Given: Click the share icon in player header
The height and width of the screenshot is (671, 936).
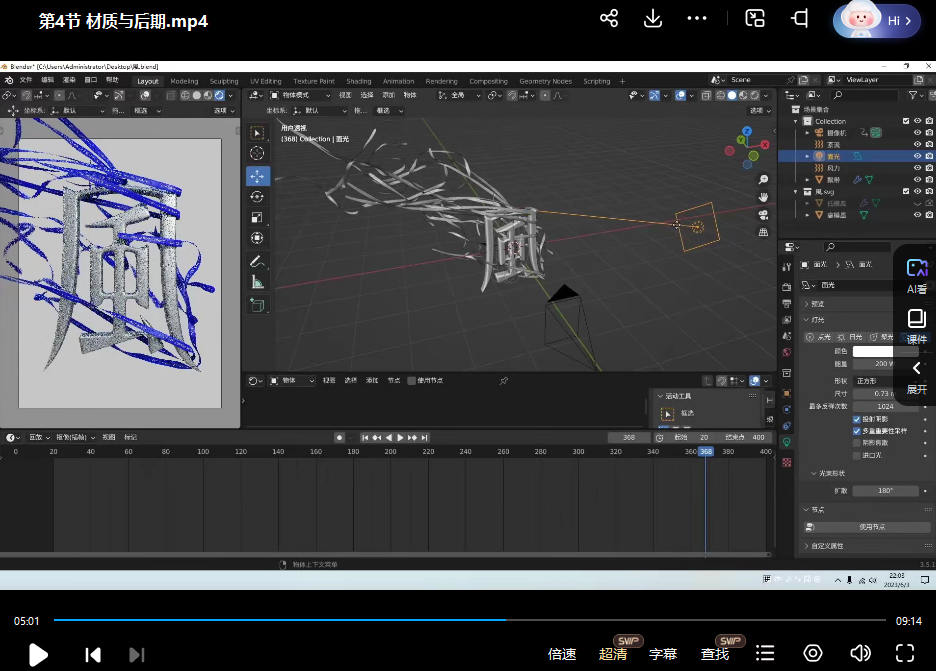Looking at the screenshot, I should (609, 19).
